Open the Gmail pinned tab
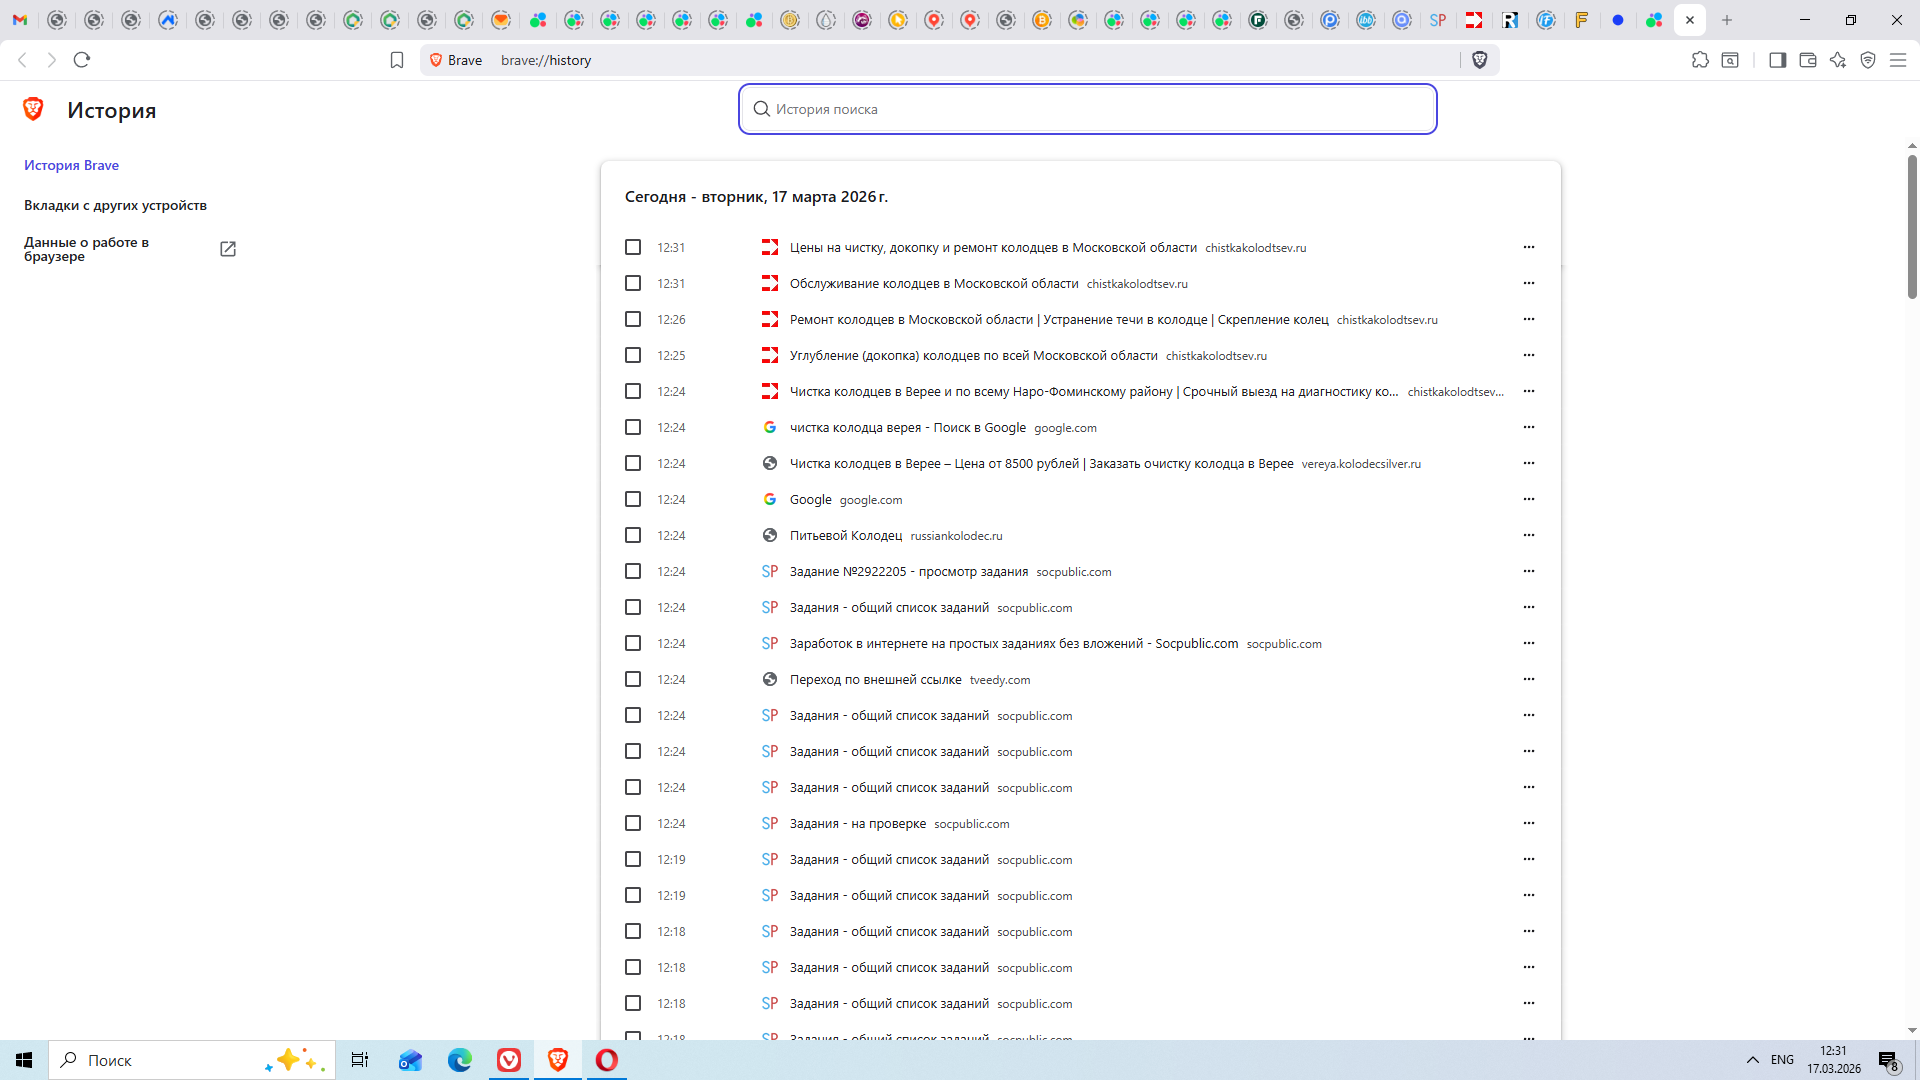 click(20, 20)
